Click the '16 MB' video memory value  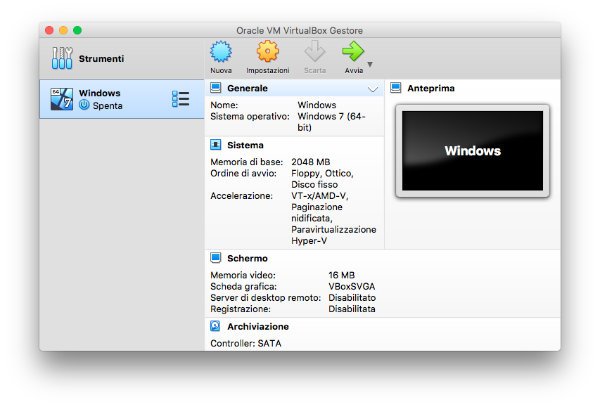(x=341, y=275)
